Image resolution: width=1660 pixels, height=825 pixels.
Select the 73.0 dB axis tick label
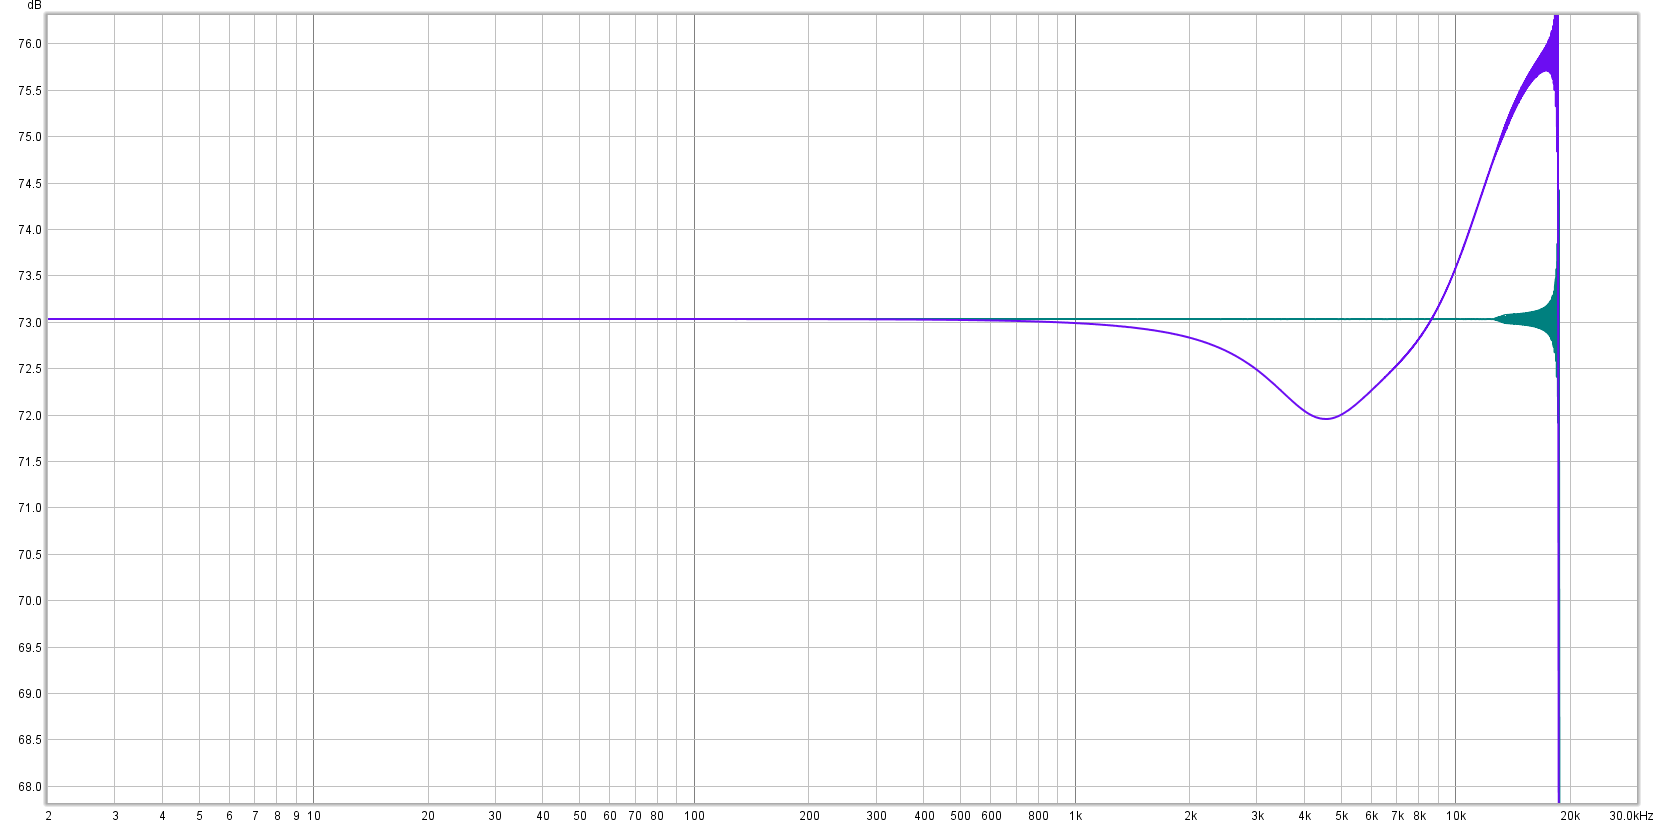(x=30, y=323)
